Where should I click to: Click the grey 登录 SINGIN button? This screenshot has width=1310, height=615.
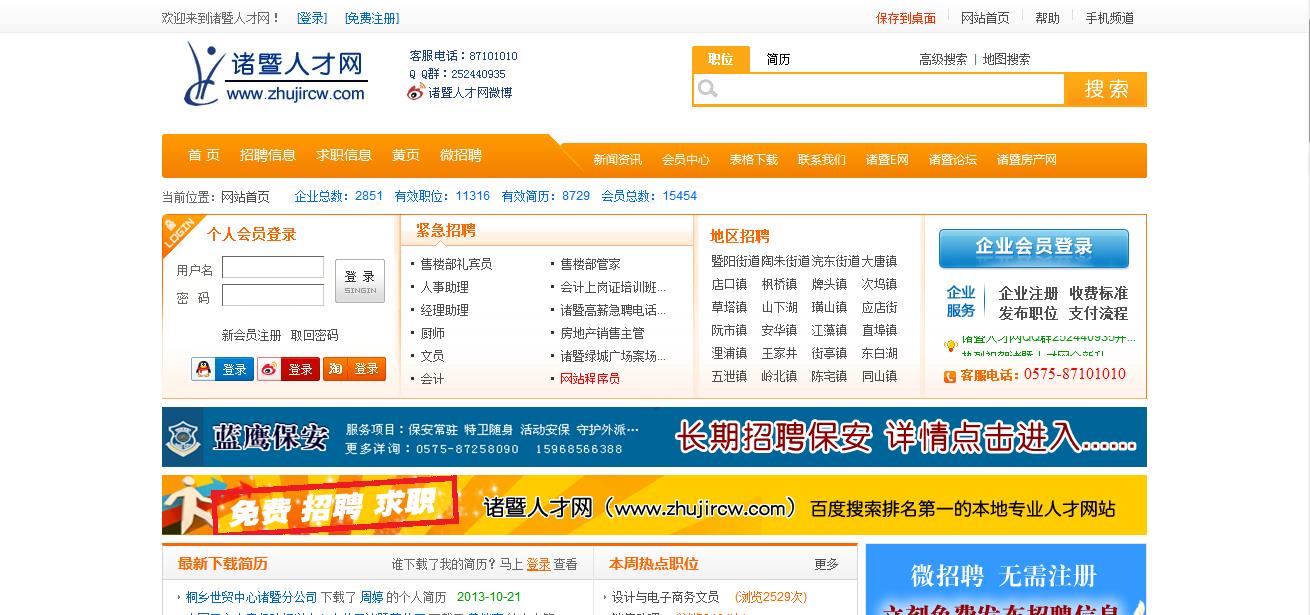coord(360,281)
